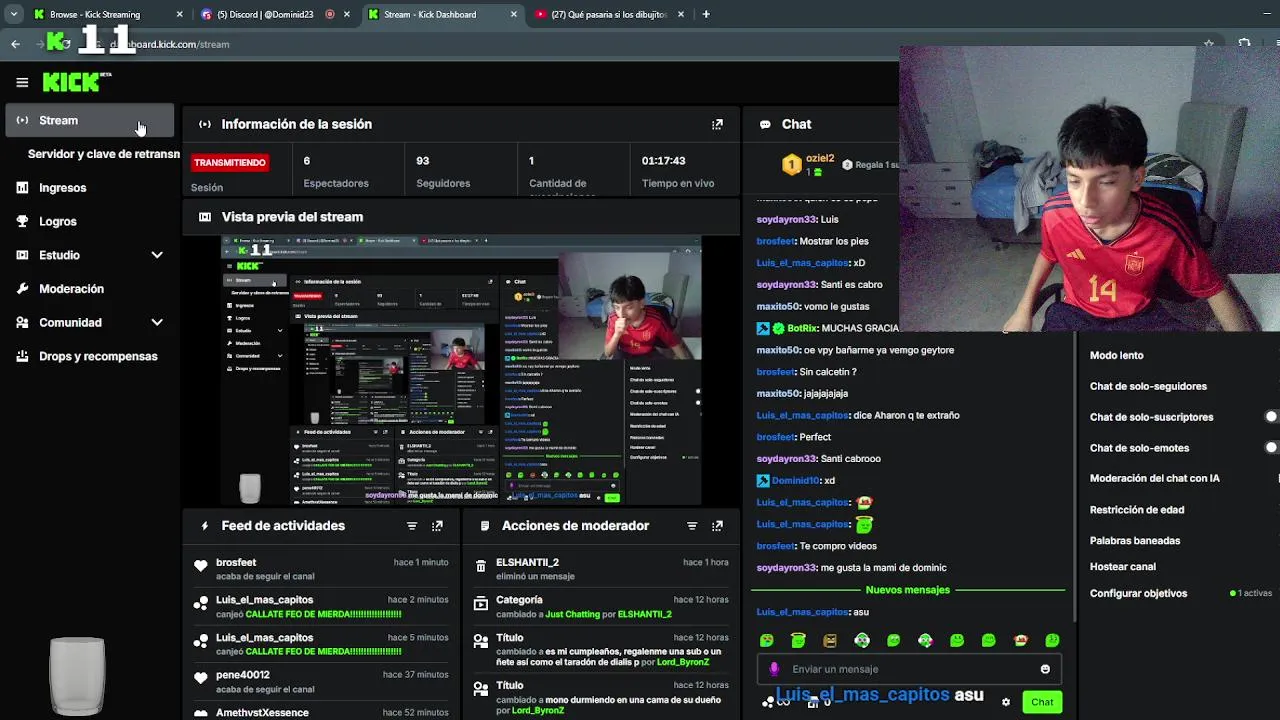Open Chat de solo-seguidores setting
The image size is (1280, 720).
click(x=1148, y=386)
